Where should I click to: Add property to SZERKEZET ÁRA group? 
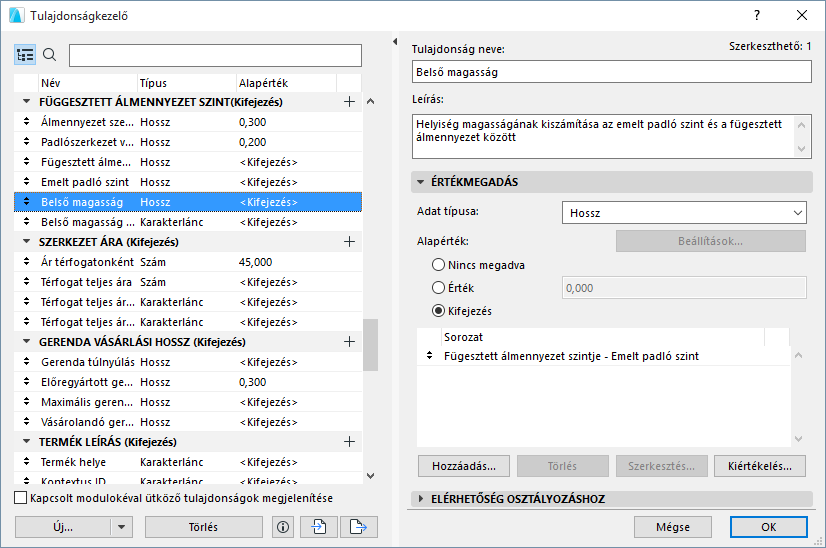click(349, 242)
